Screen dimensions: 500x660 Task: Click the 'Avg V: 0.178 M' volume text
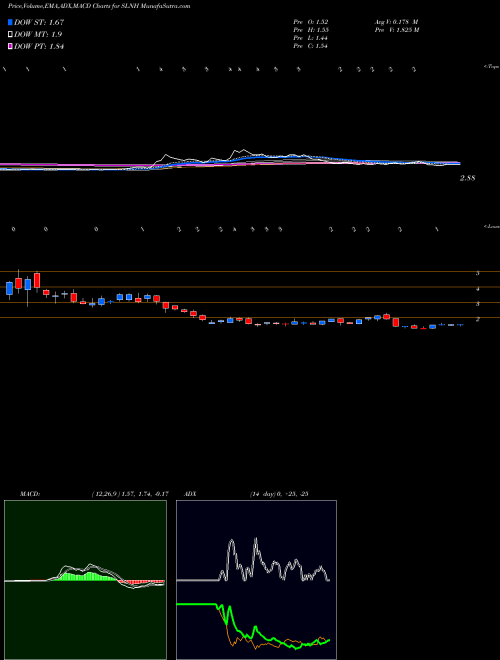[395, 22]
